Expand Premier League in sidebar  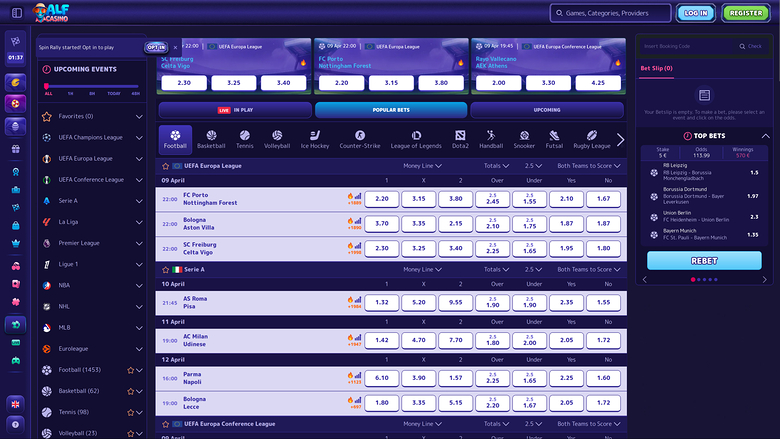point(139,243)
